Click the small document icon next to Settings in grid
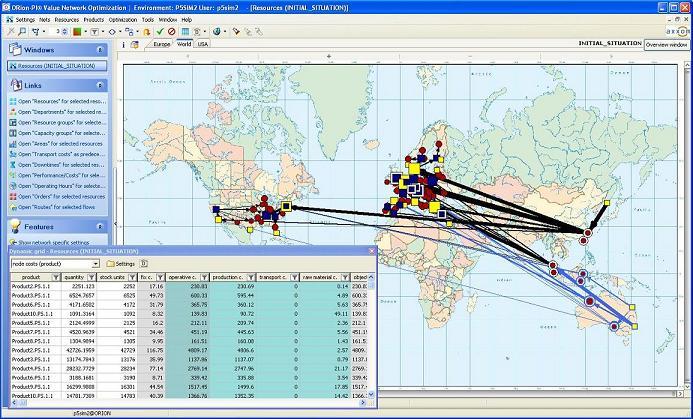The width and height of the screenshot is (693, 419). [144, 264]
